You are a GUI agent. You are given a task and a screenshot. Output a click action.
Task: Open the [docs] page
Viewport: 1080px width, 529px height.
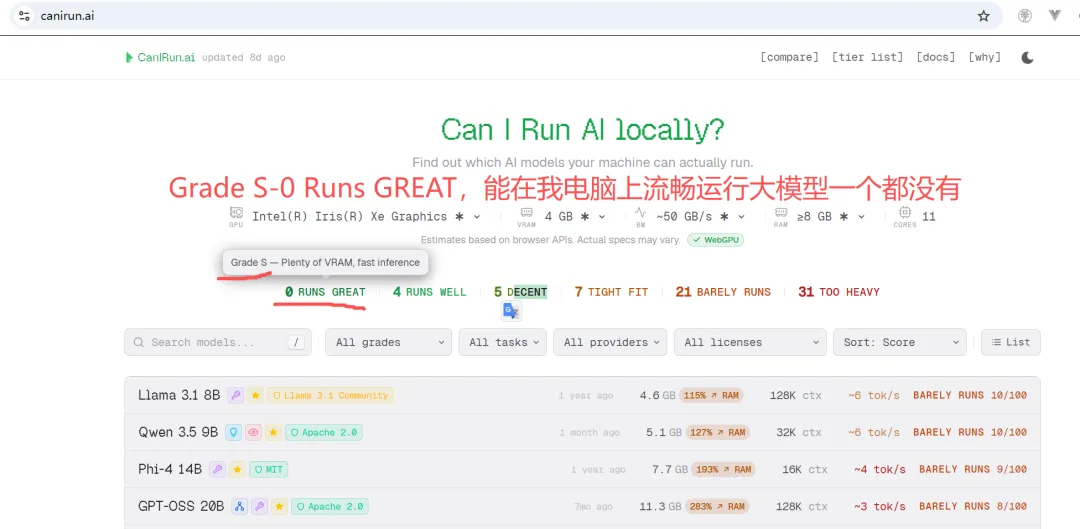pos(935,57)
